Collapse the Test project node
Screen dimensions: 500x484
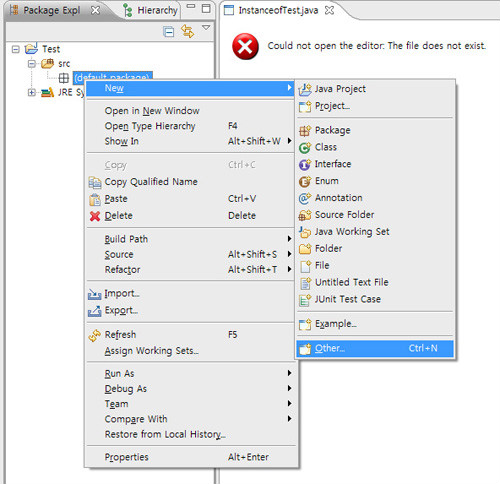pyautogui.click(x=15, y=50)
